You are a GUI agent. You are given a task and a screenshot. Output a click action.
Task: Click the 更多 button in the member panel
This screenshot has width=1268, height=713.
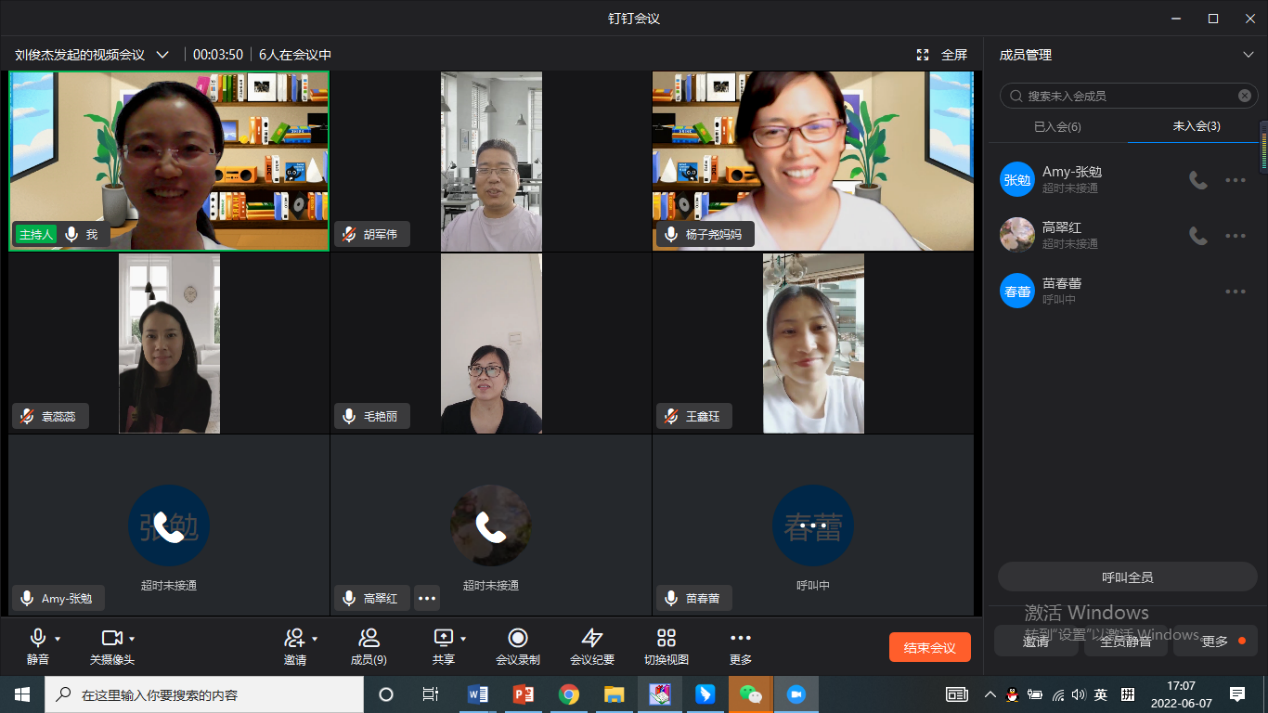[x=1216, y=641]
